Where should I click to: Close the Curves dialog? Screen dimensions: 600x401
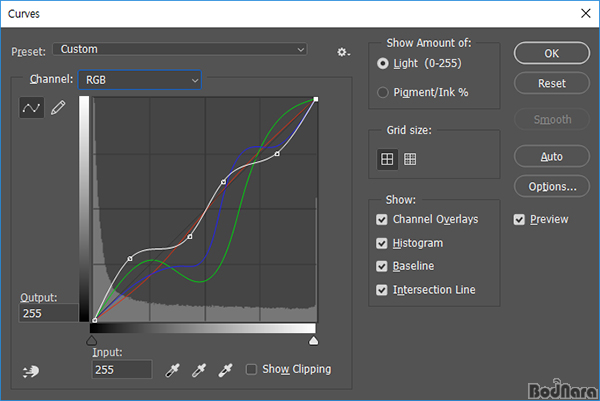(585, 13)
